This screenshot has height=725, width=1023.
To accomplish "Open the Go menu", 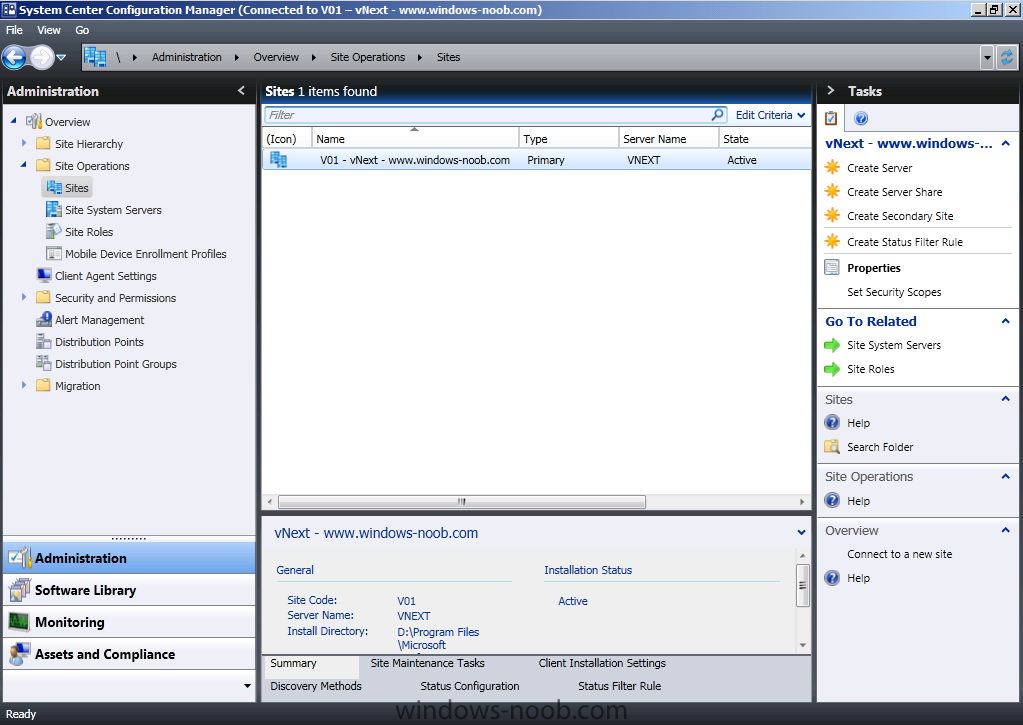I will (82, 30).
